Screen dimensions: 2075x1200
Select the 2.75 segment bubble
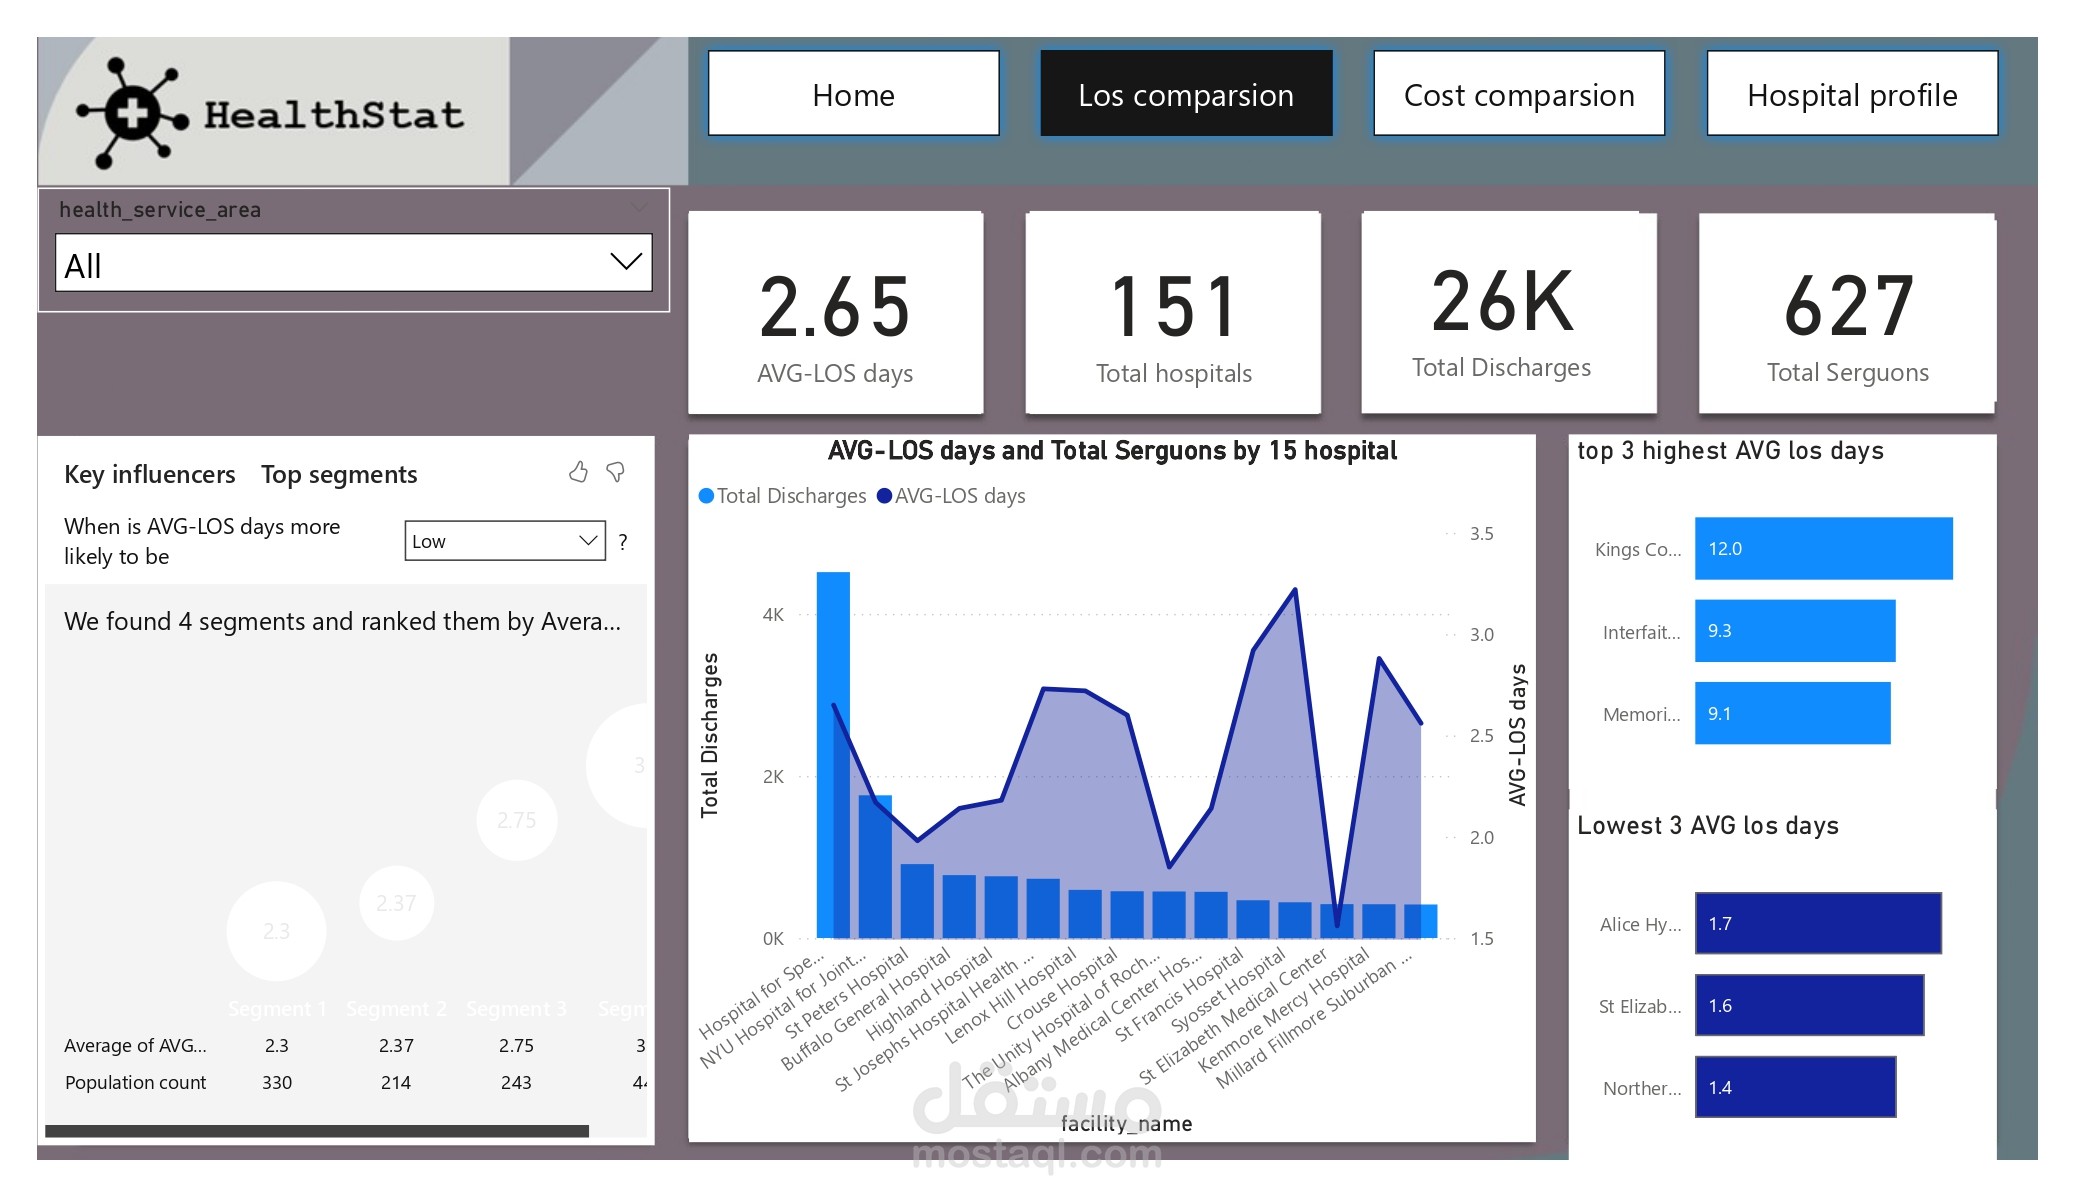[x=516, y=820]
